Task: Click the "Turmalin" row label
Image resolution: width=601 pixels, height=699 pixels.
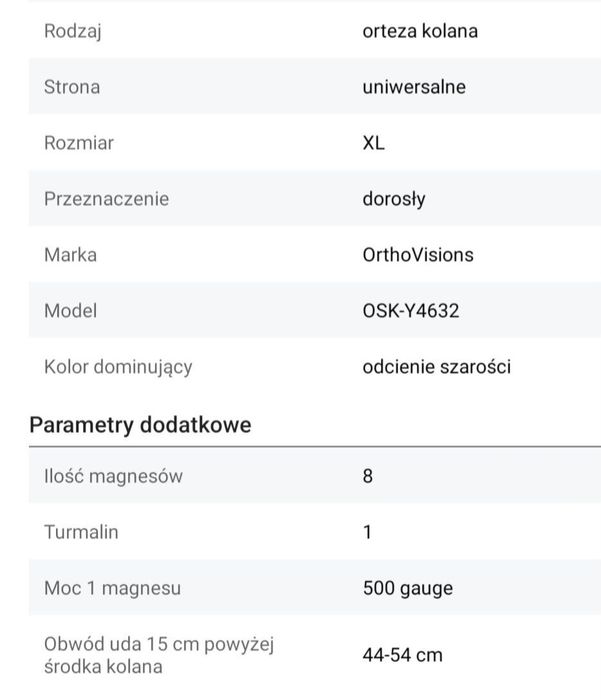Action: [x=81, y=532]
